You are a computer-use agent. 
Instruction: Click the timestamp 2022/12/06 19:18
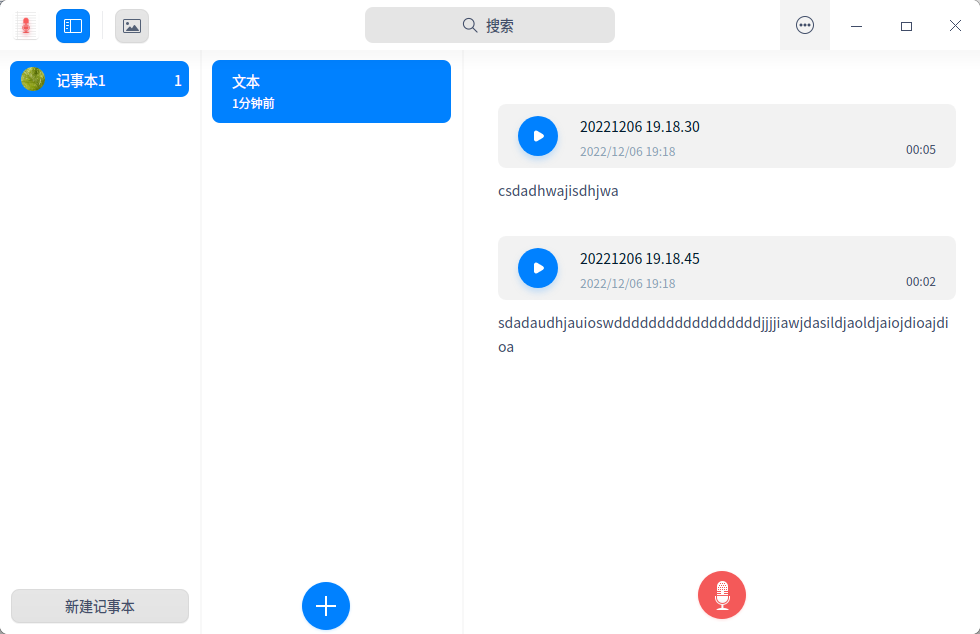tap(628, 151)
